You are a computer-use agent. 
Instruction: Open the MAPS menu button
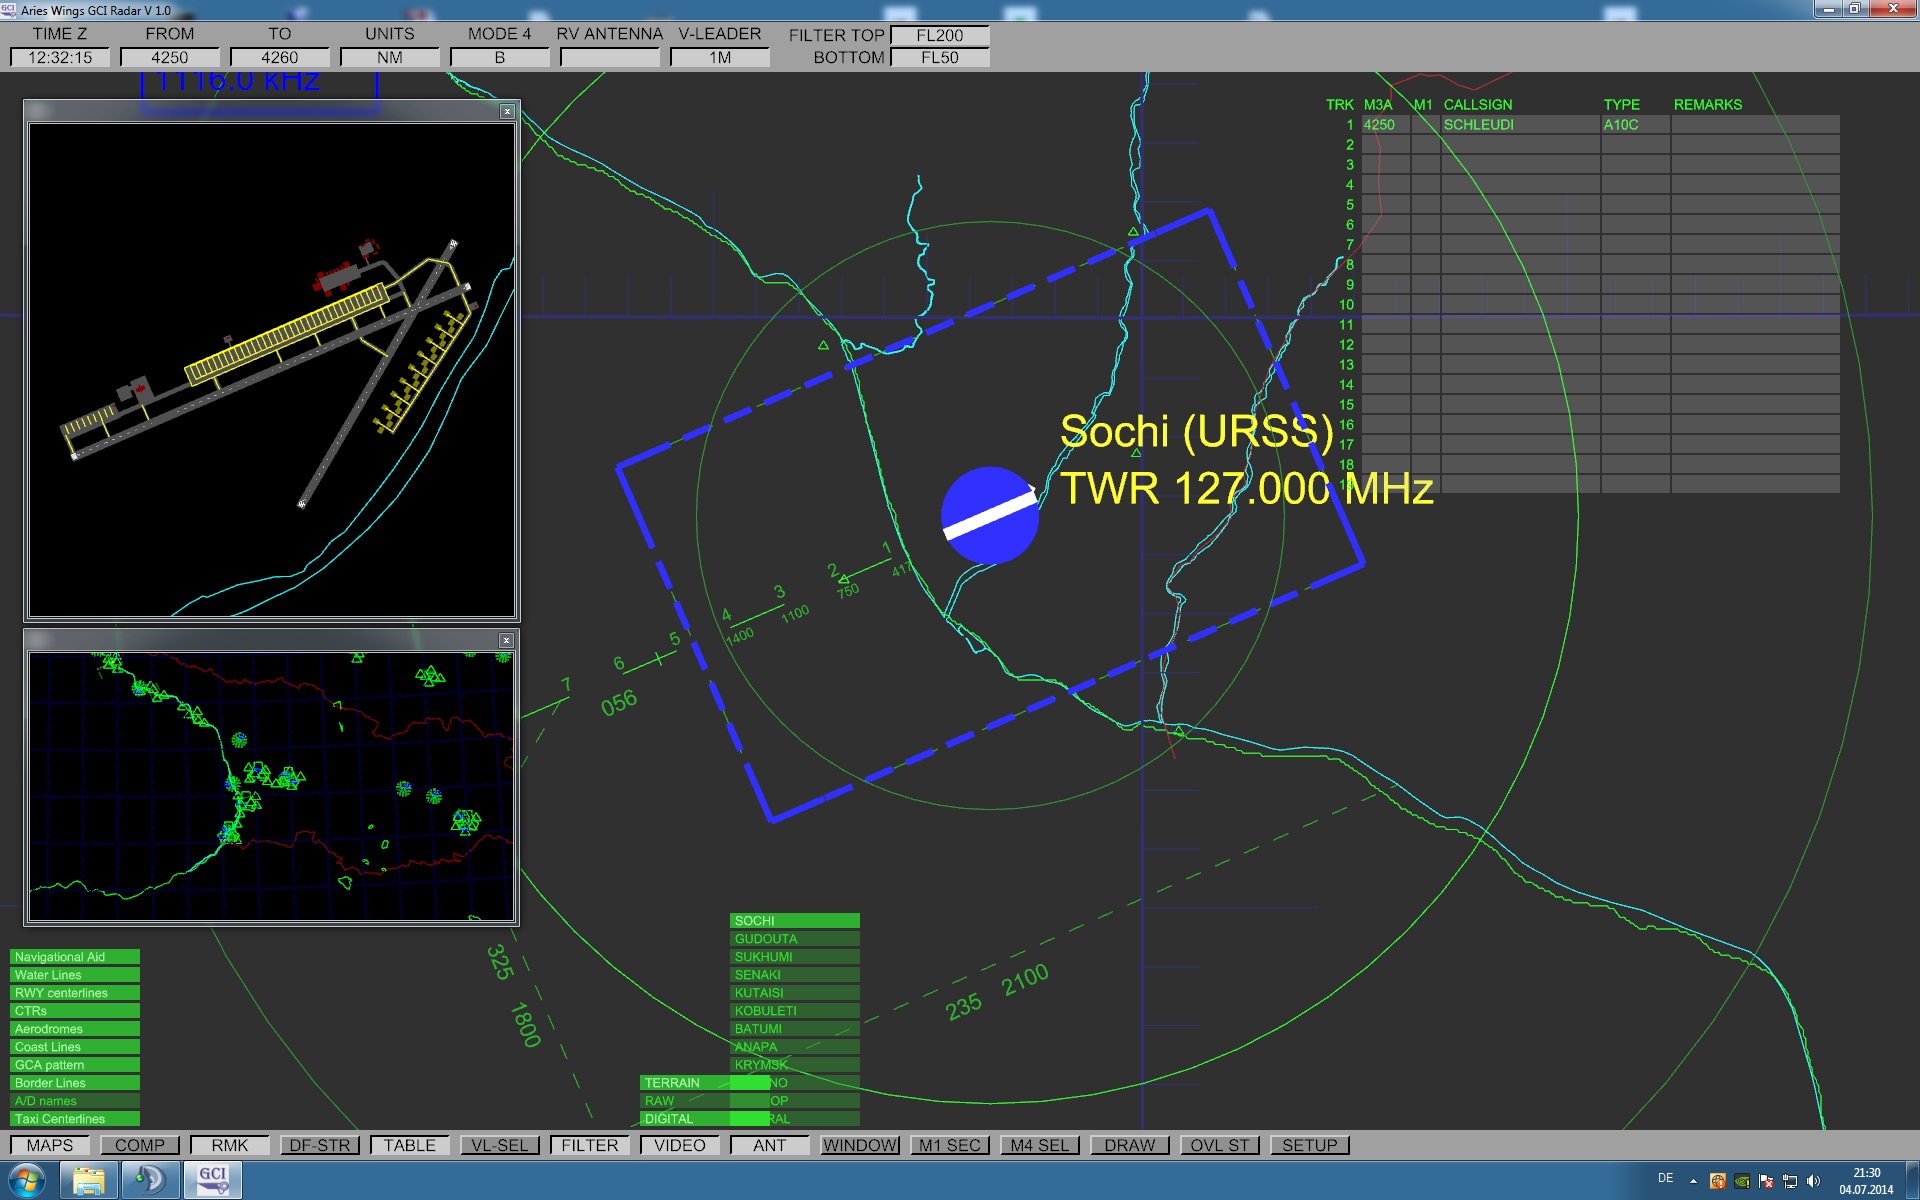coord(50,1145)
